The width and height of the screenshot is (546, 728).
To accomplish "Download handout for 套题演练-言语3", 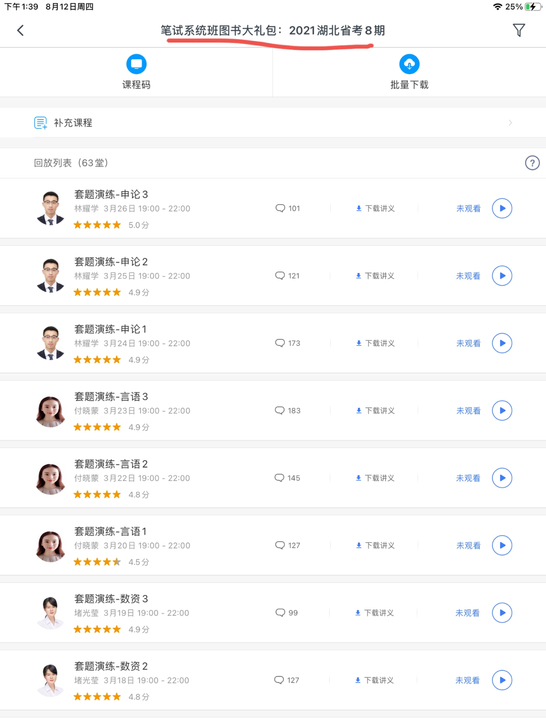I will (375, 410).
